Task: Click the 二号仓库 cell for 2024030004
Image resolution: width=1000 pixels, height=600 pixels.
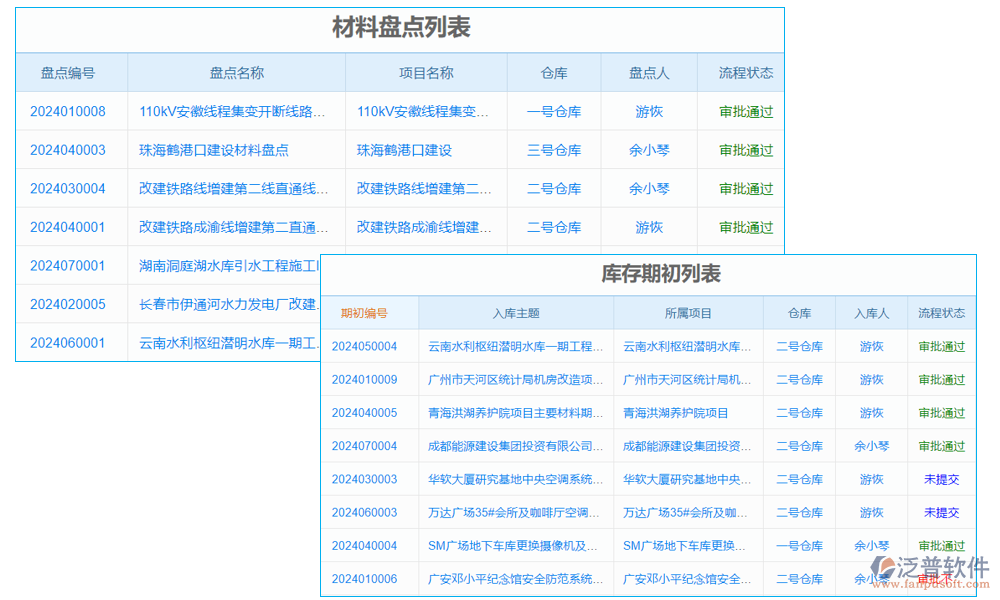Action: click(x=556, y=188)
